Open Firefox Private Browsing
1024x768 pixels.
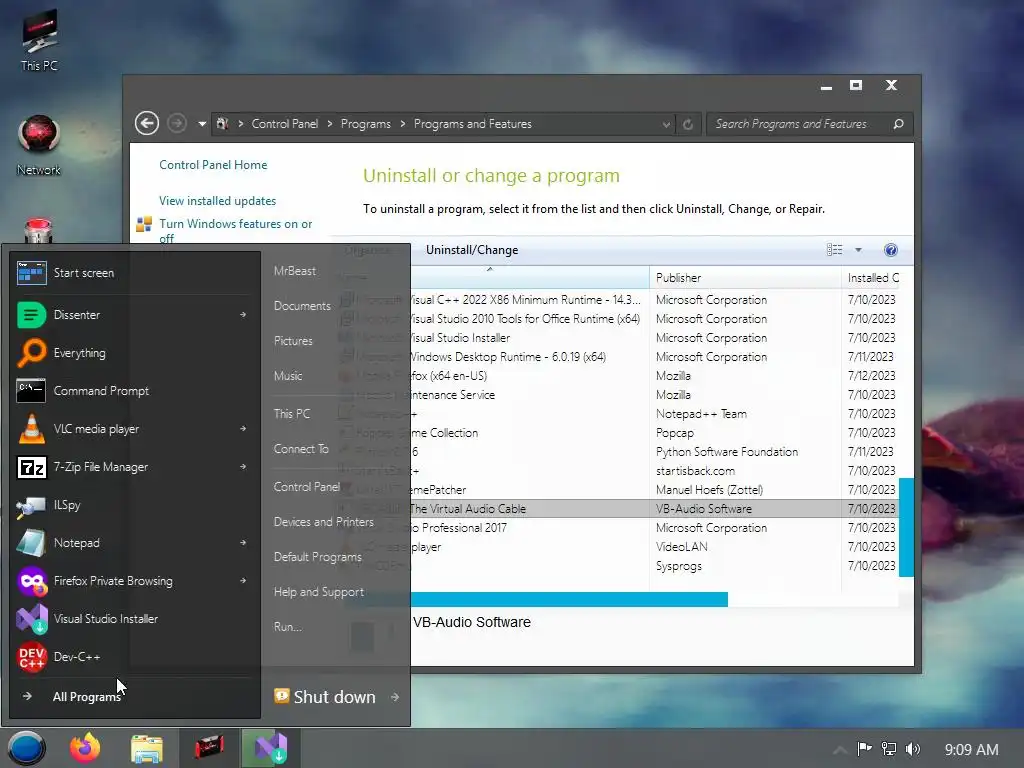click(135, 581)
